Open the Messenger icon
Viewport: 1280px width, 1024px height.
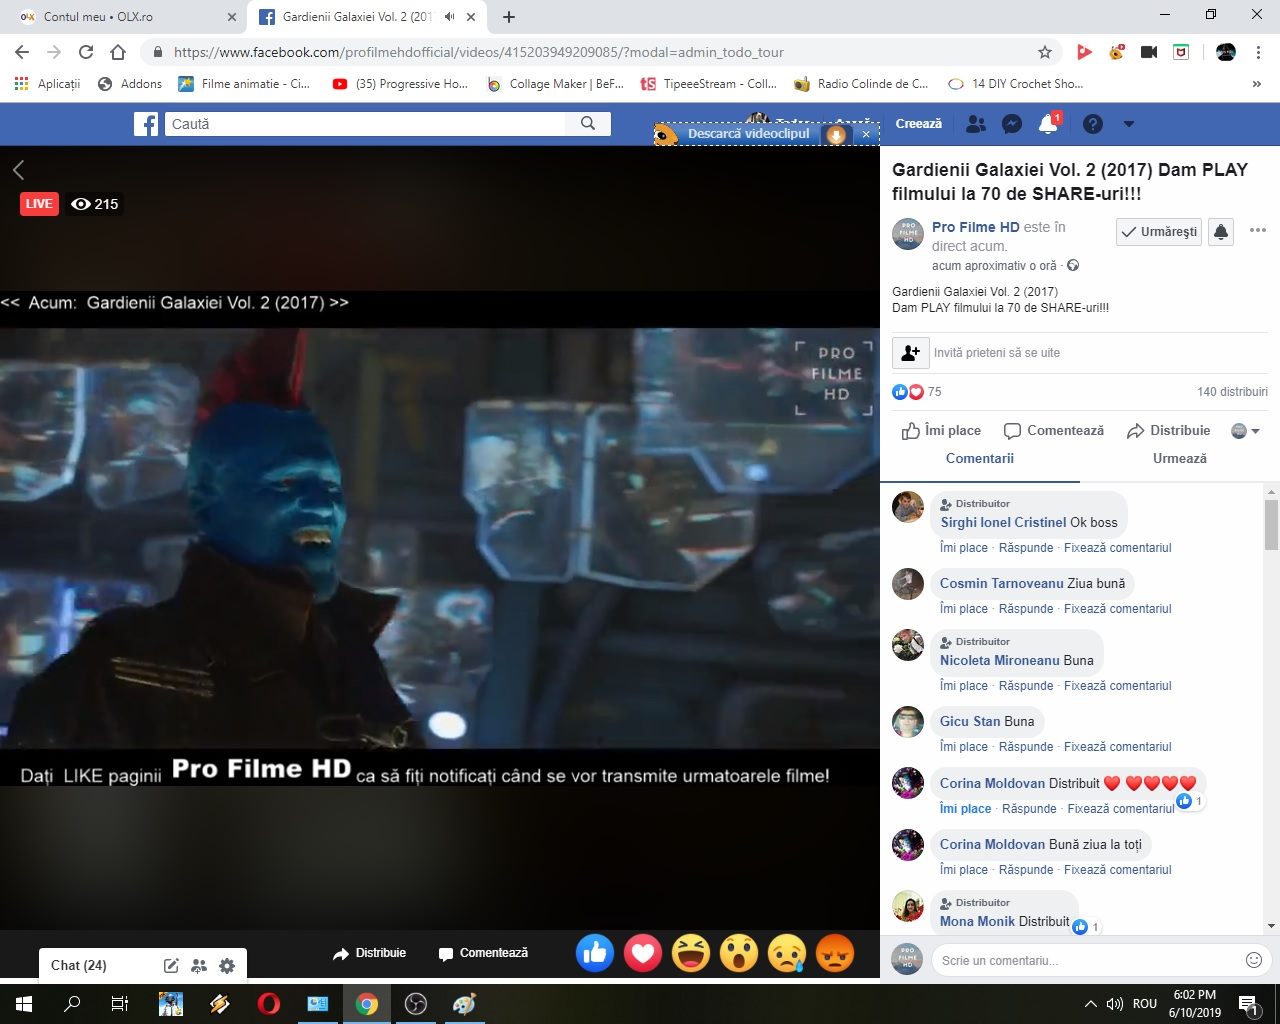point(1012,124)
